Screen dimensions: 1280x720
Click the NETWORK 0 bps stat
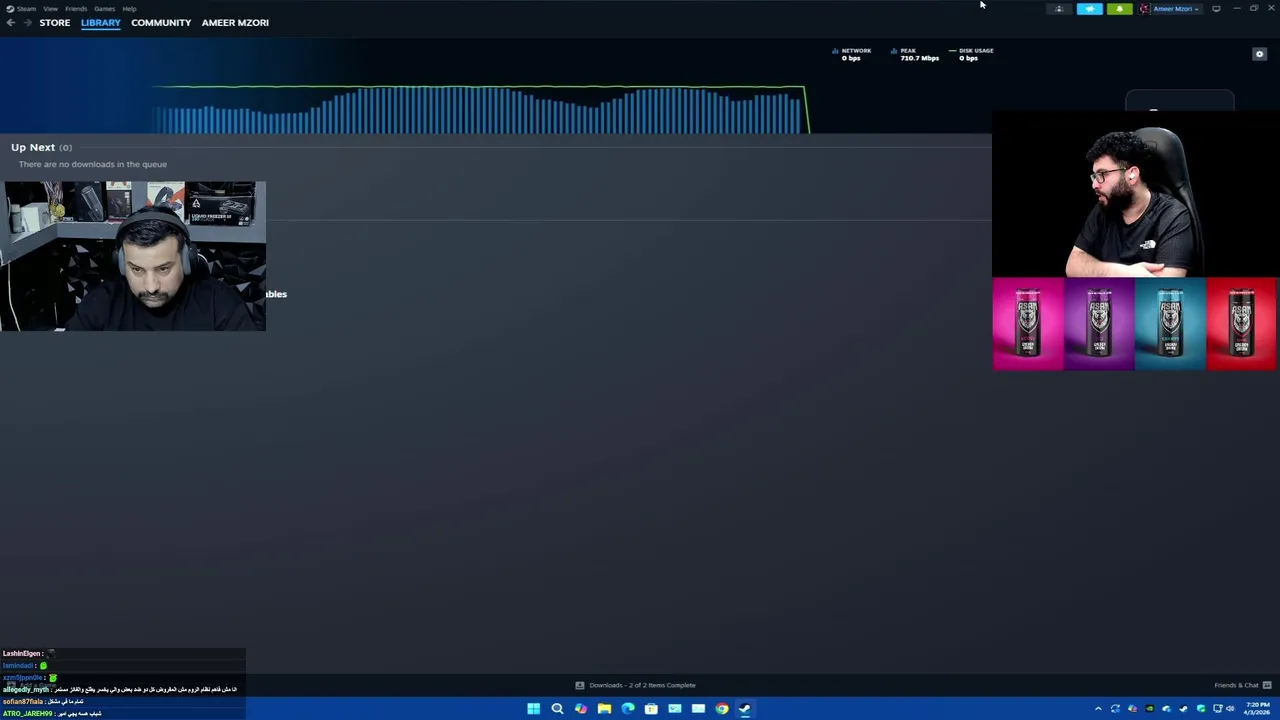(851, 54)
